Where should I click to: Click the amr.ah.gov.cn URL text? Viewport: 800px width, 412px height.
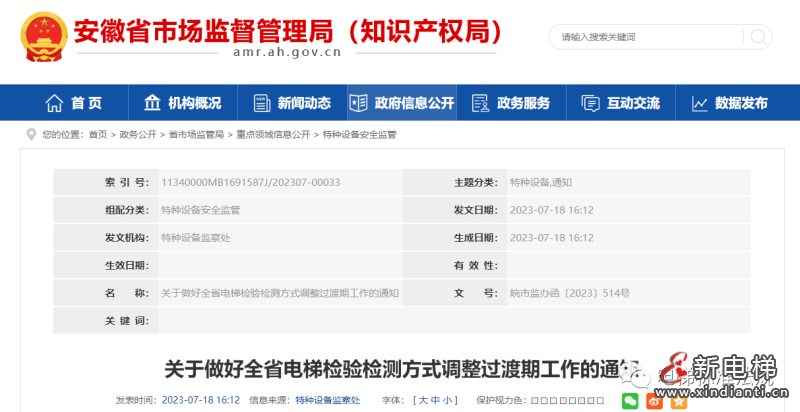pos(287,52)
